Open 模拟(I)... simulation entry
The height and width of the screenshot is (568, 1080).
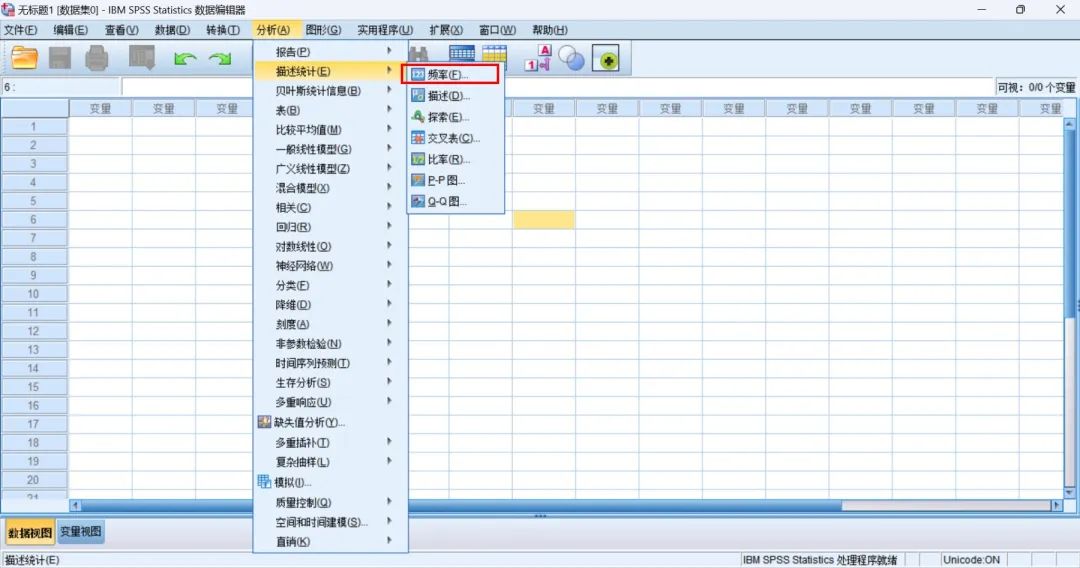coord(331,482)
